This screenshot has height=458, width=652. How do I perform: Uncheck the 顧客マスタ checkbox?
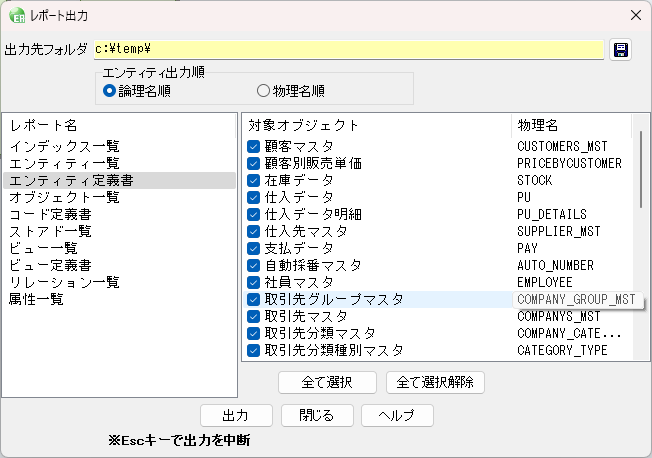click(253, 146)
